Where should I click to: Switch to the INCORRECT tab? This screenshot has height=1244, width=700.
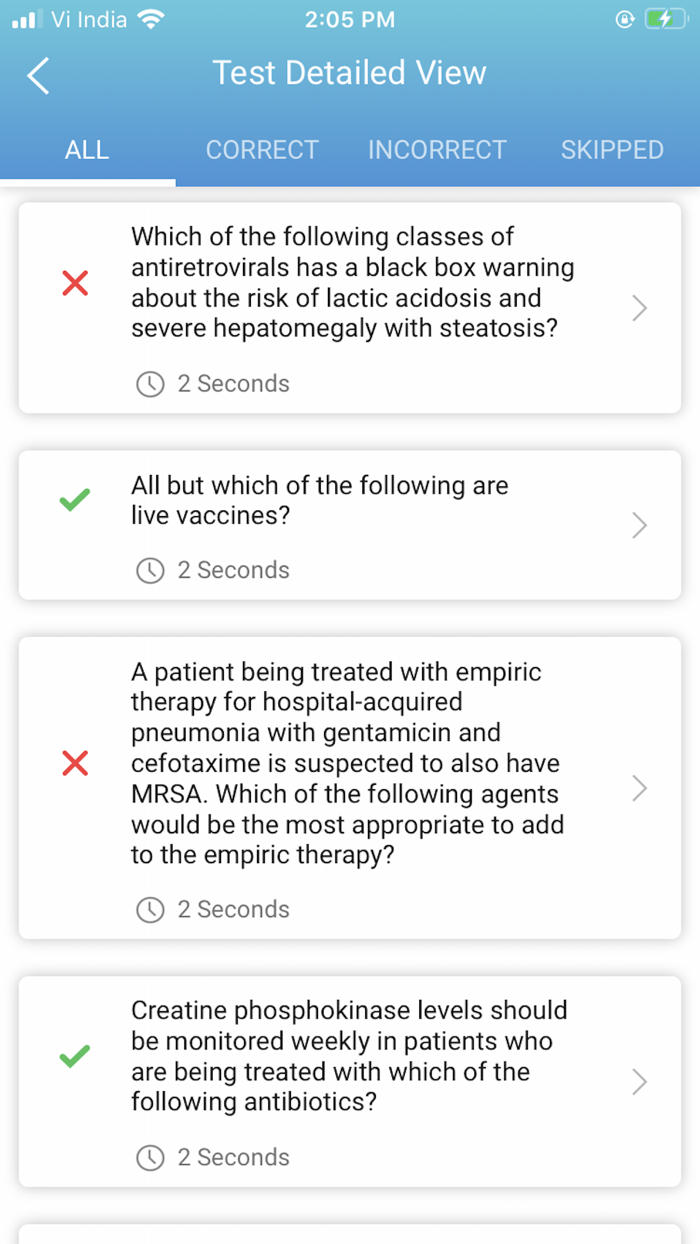[437, 150]
